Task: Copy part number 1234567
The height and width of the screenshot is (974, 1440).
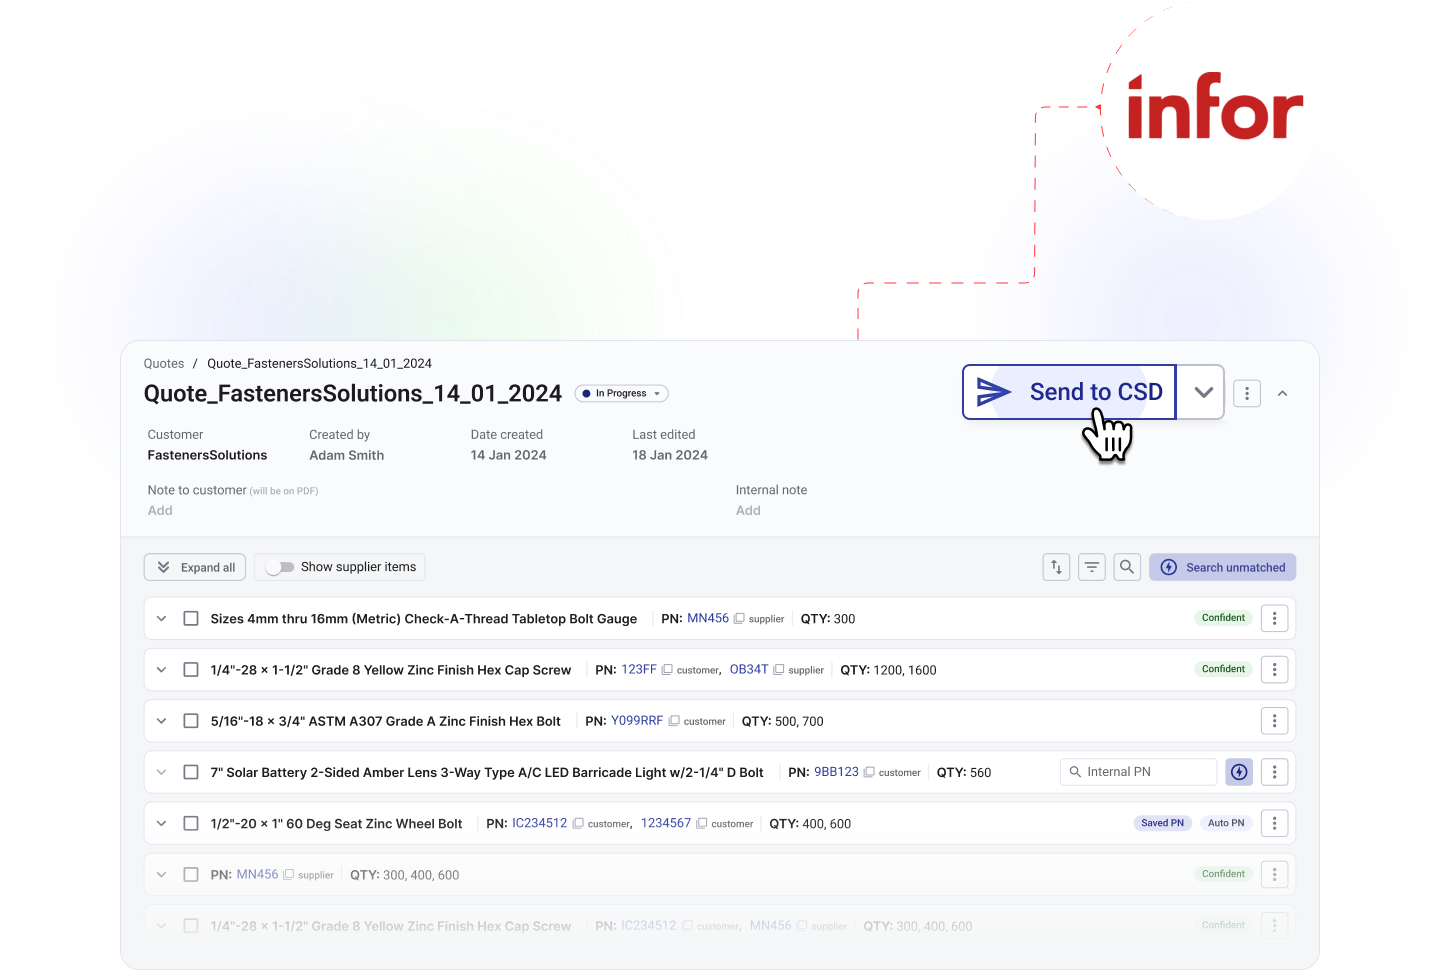Action: tap(702, 824)
